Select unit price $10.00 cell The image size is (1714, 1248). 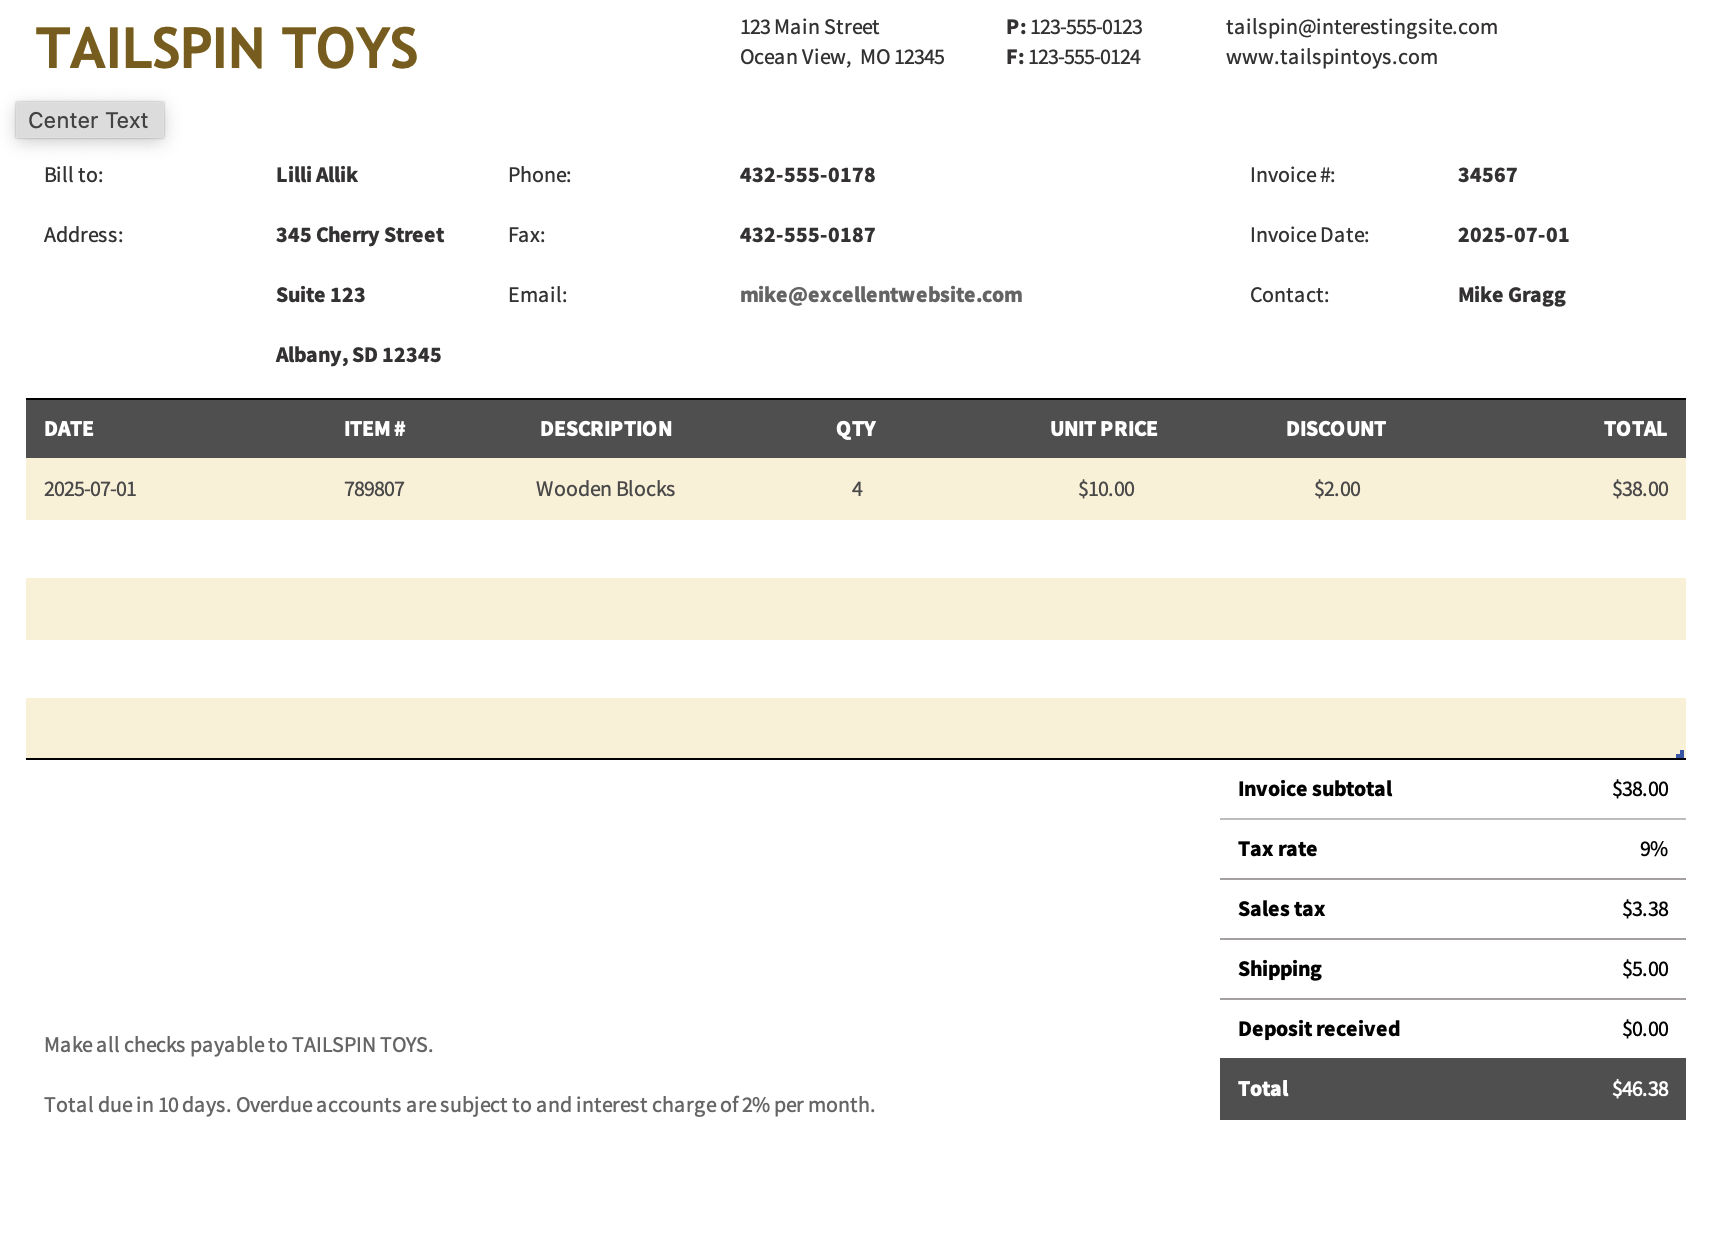pos(1106,489)
